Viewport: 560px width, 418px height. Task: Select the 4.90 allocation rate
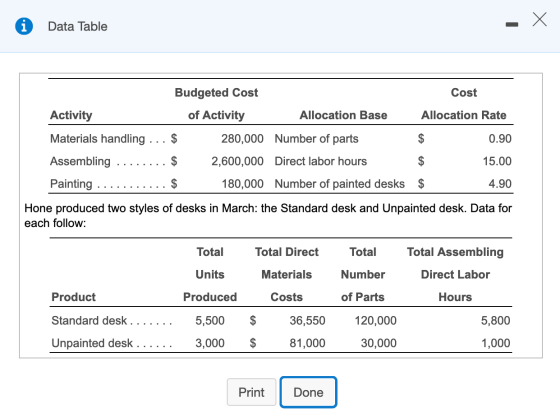tap(500, 184)
